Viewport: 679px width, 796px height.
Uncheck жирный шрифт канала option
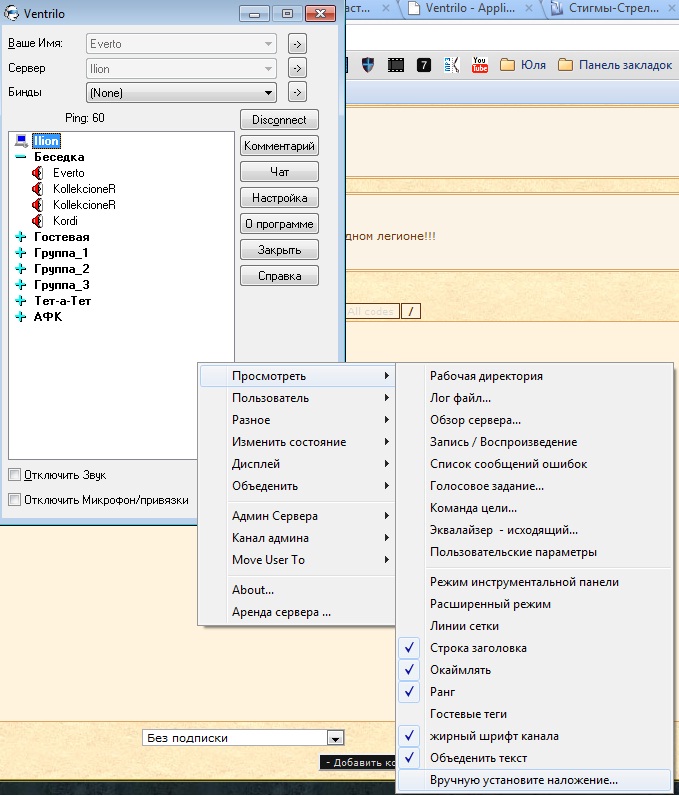[535, 736]
